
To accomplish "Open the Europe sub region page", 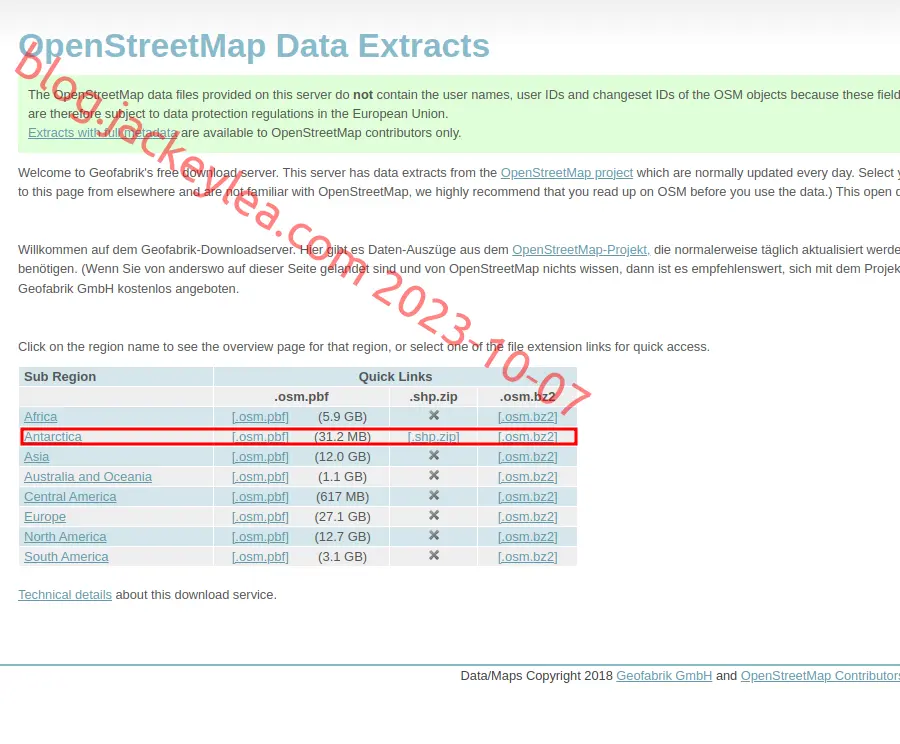I will click(45, 517).
